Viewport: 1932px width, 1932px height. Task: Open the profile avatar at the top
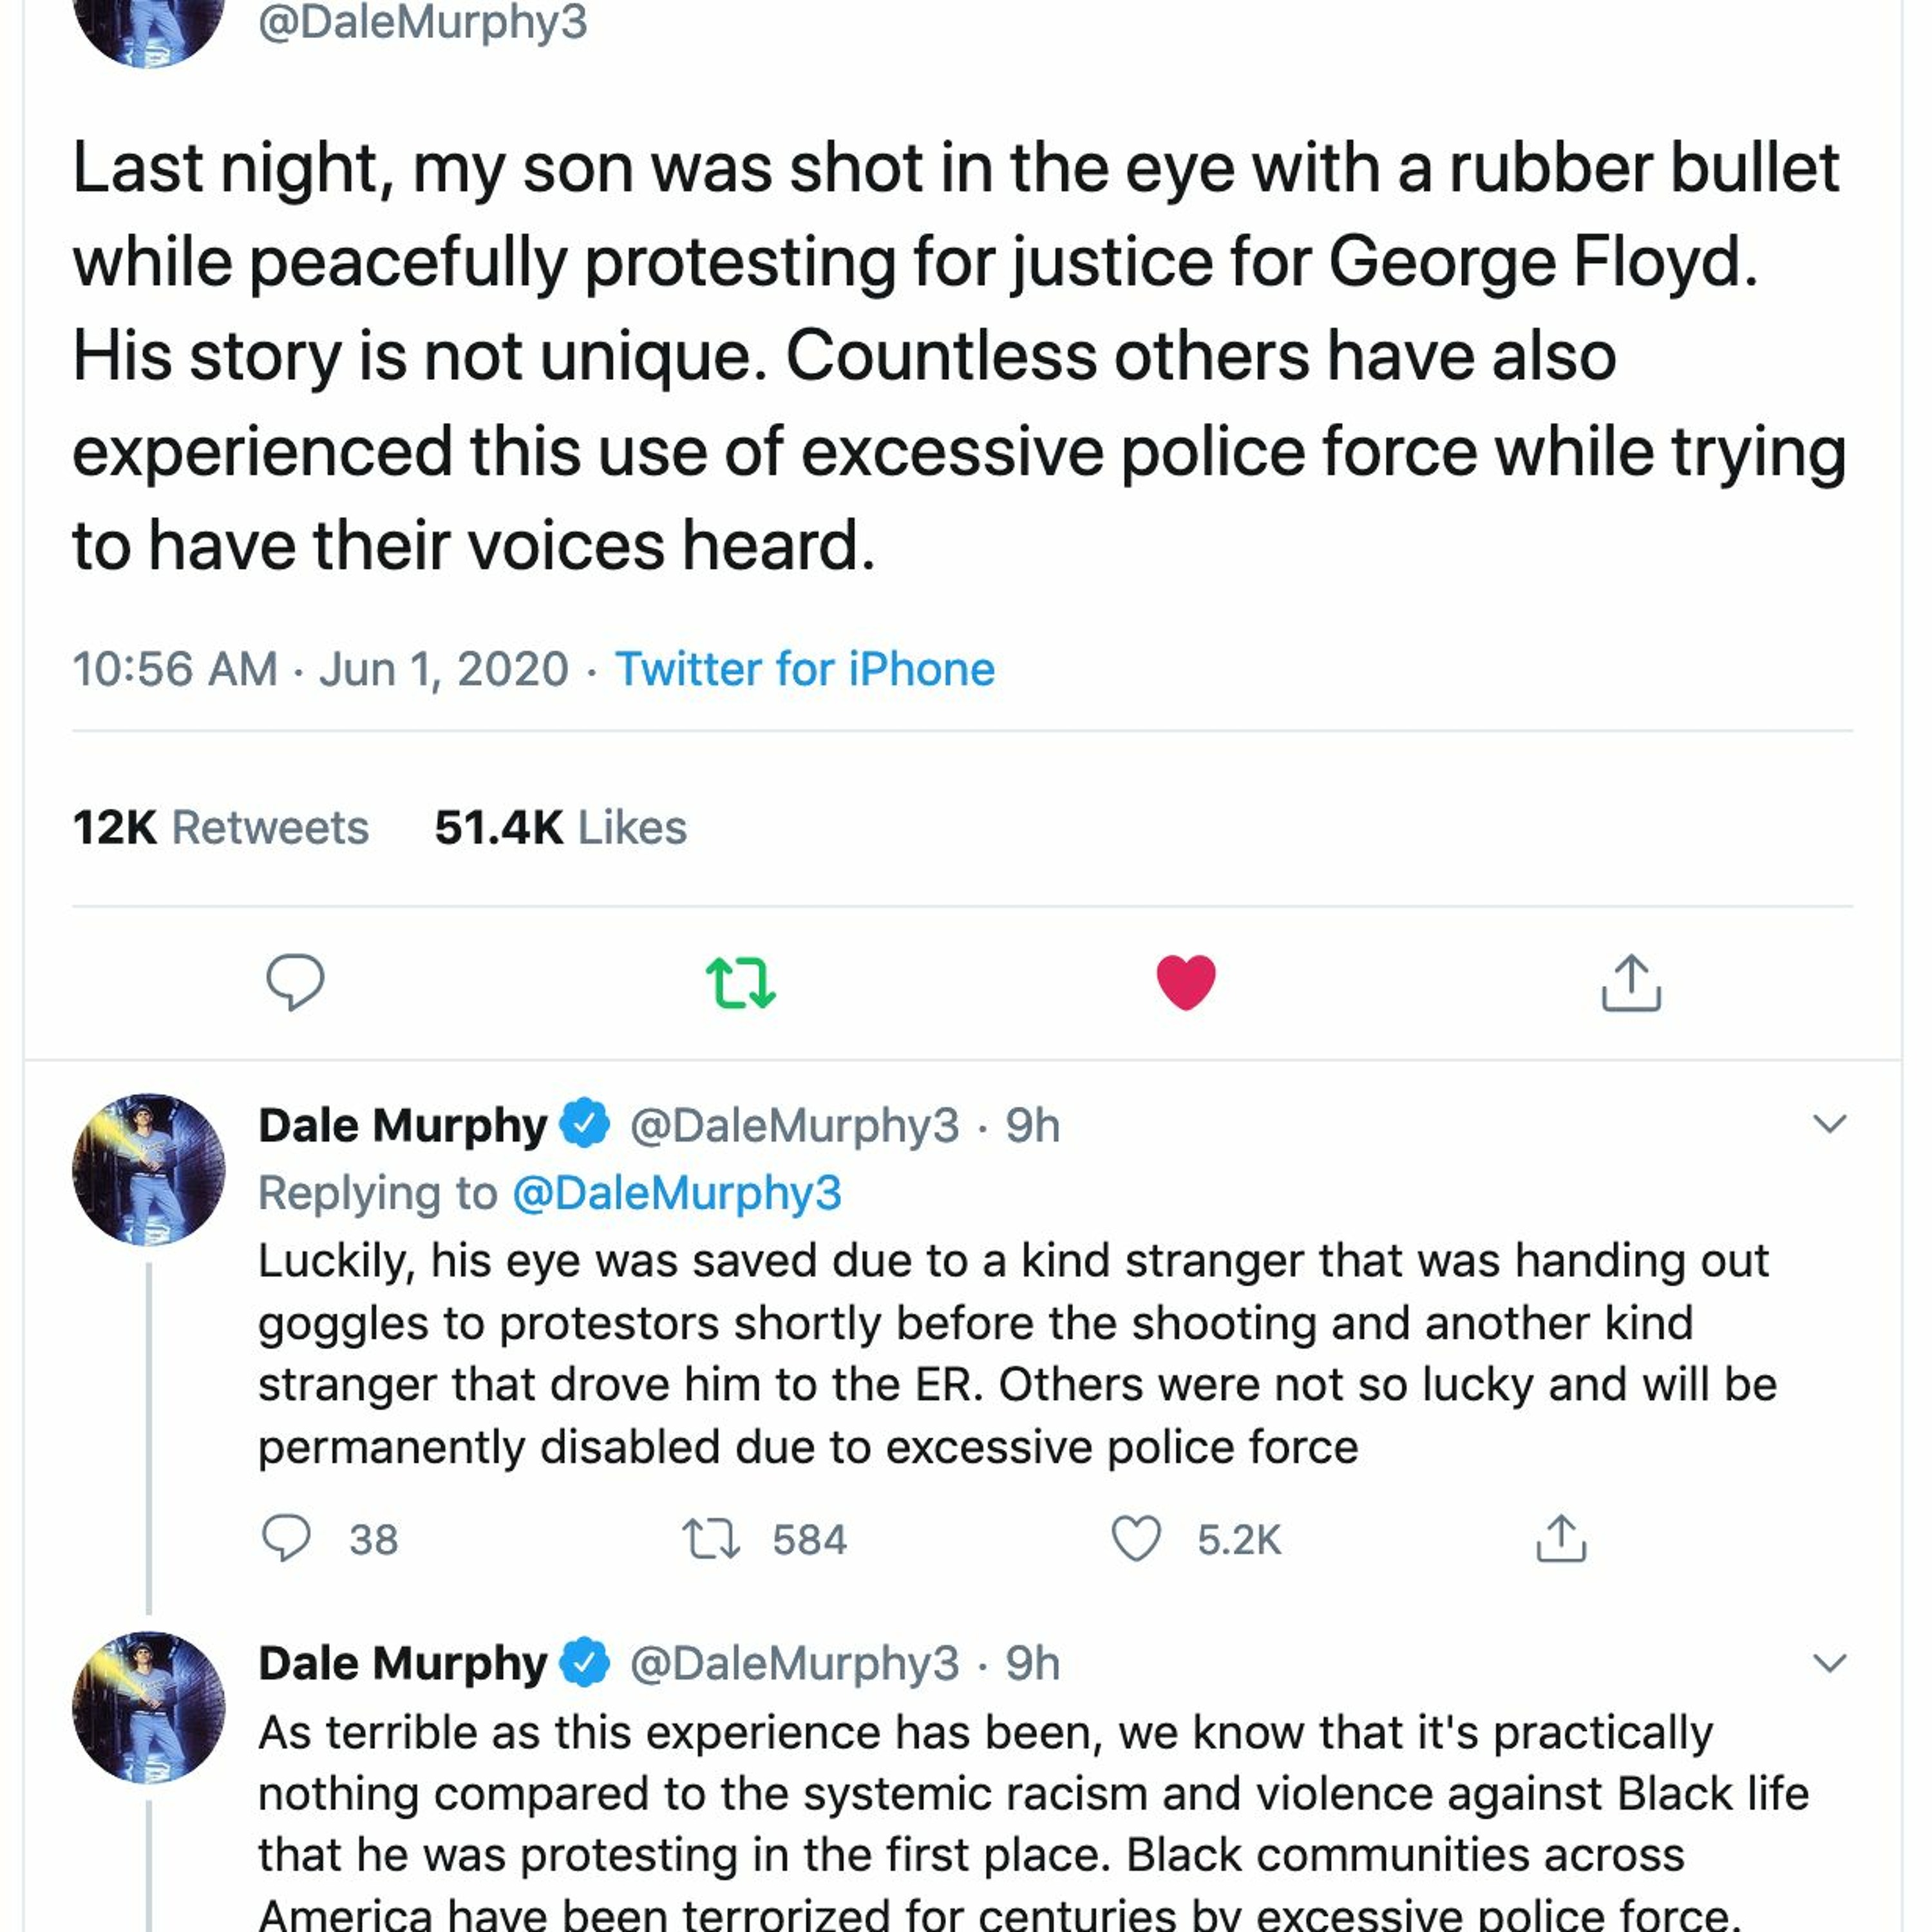pyautogui.click(x=149, y=25)
